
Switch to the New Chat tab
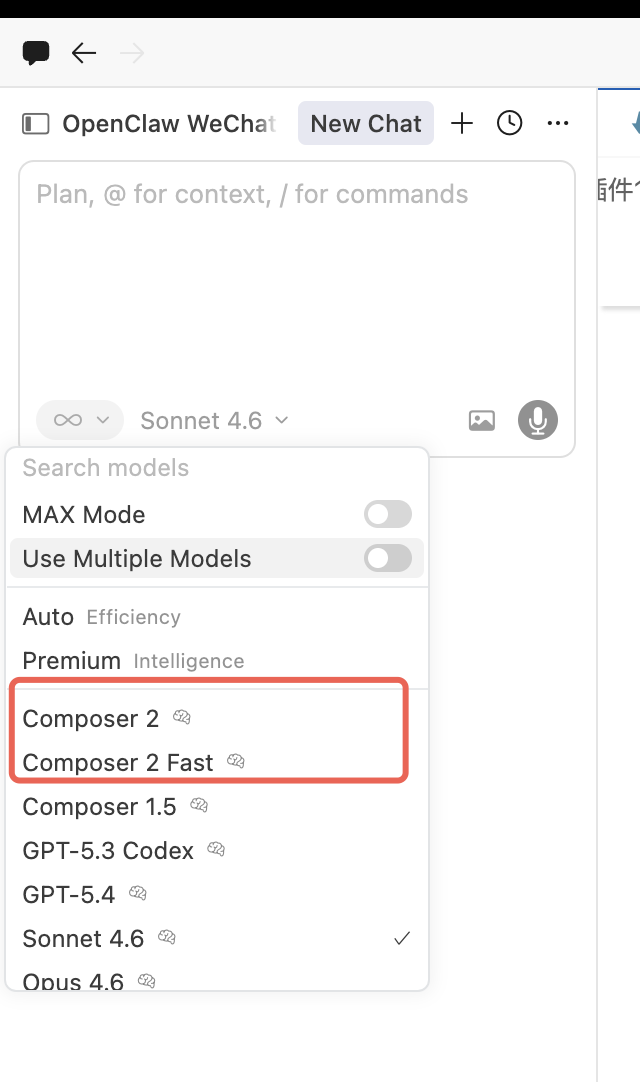(x=366, y=124)
